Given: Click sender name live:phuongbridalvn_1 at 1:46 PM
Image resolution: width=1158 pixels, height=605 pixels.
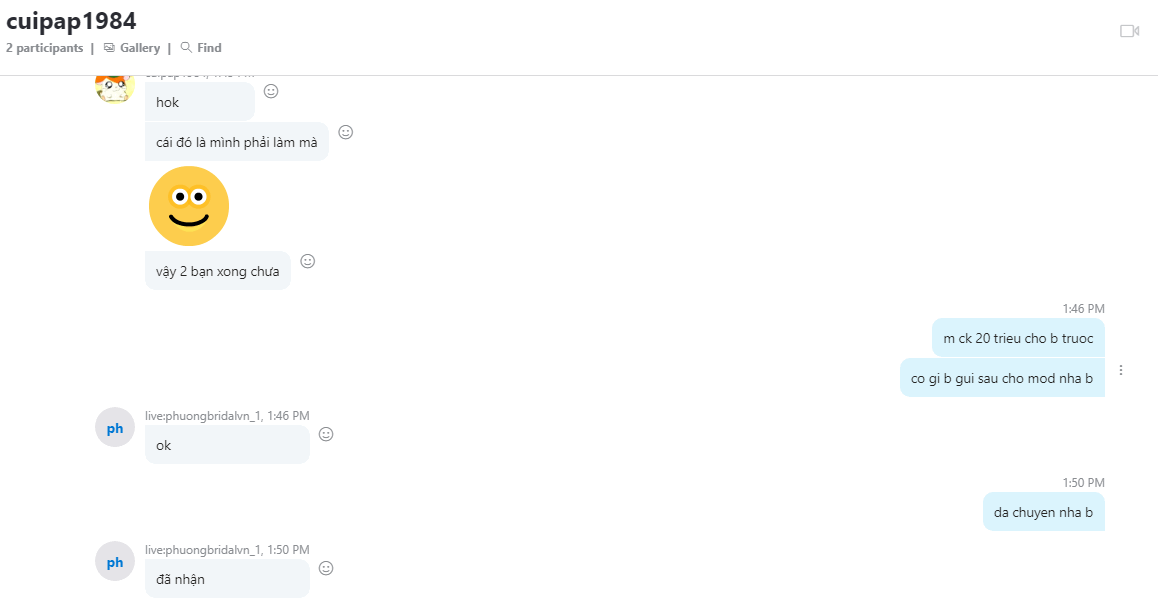Looking at the screenshot, I should [x=203, y=416].
